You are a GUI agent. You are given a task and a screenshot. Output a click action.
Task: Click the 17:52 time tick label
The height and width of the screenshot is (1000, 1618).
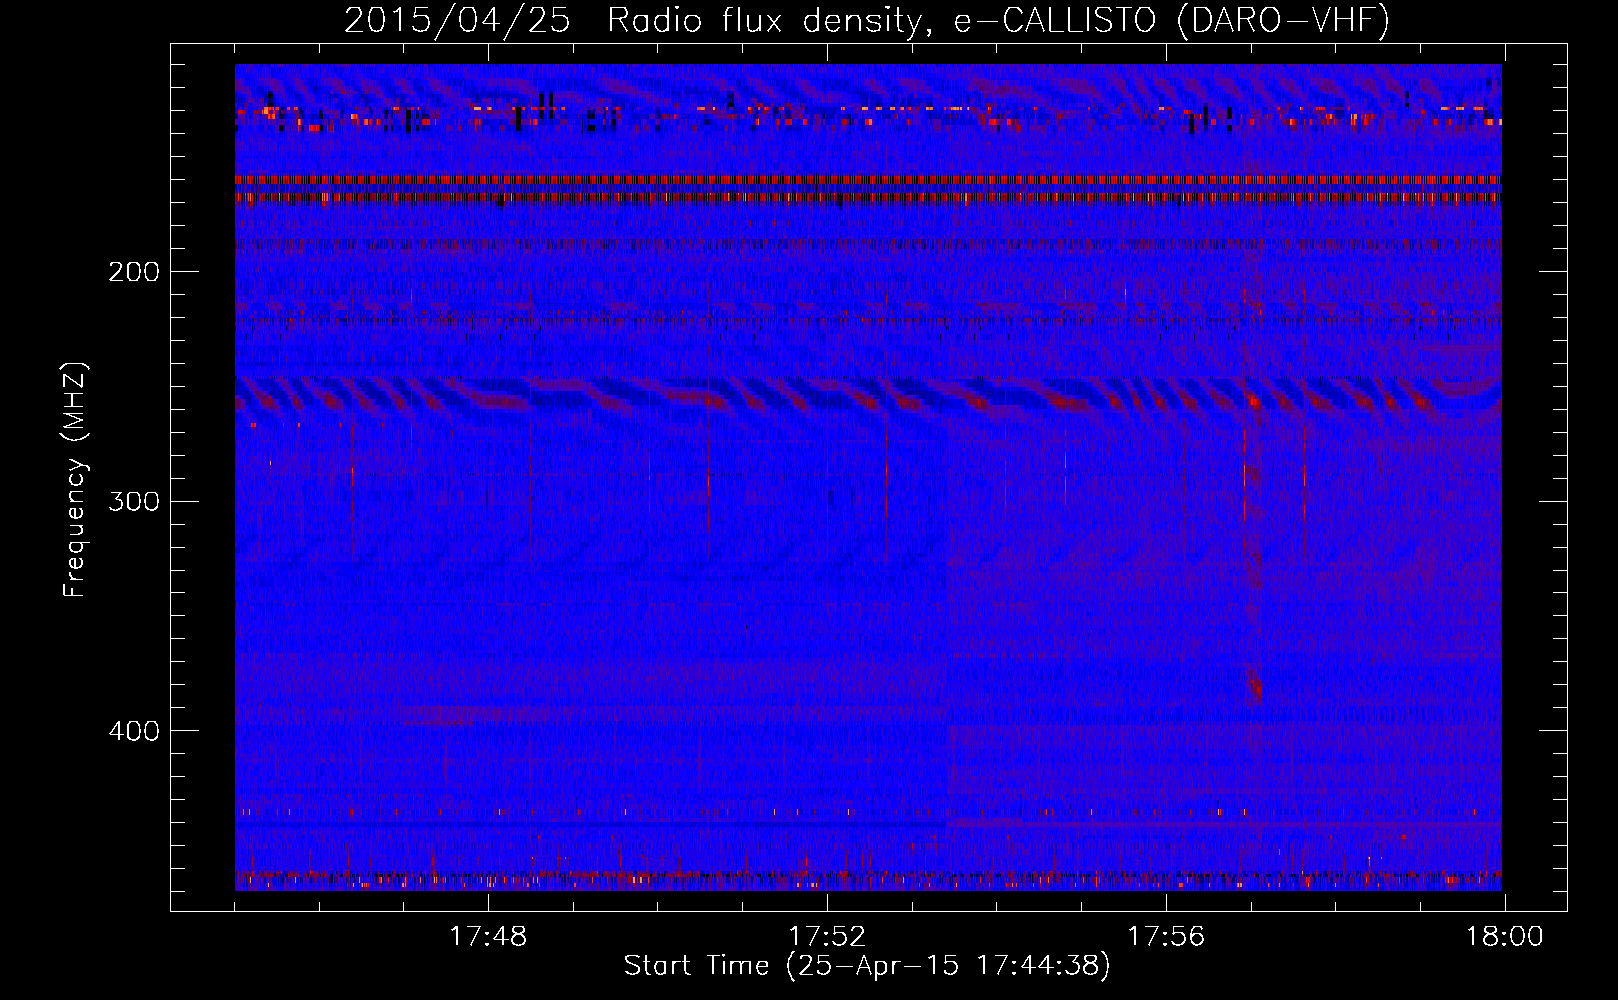coord(827,937)
